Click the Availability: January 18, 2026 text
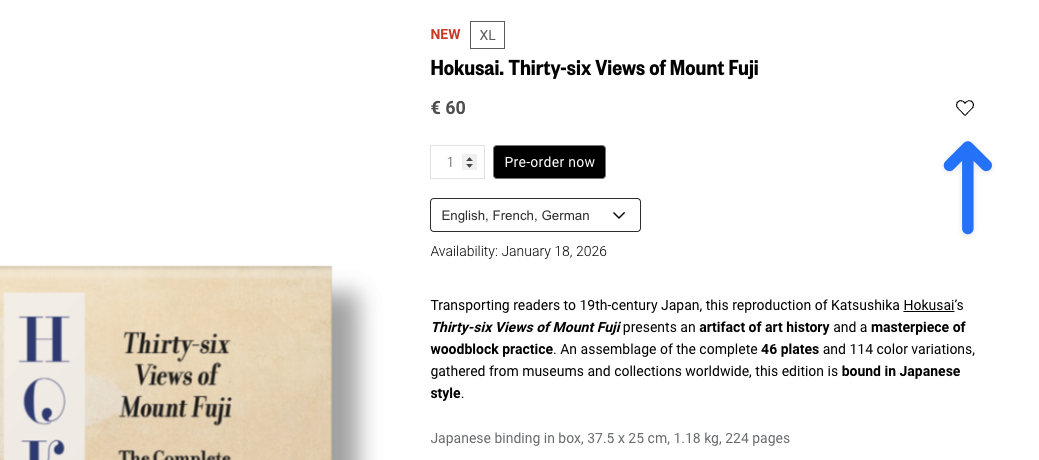 [x=518, y=251]
